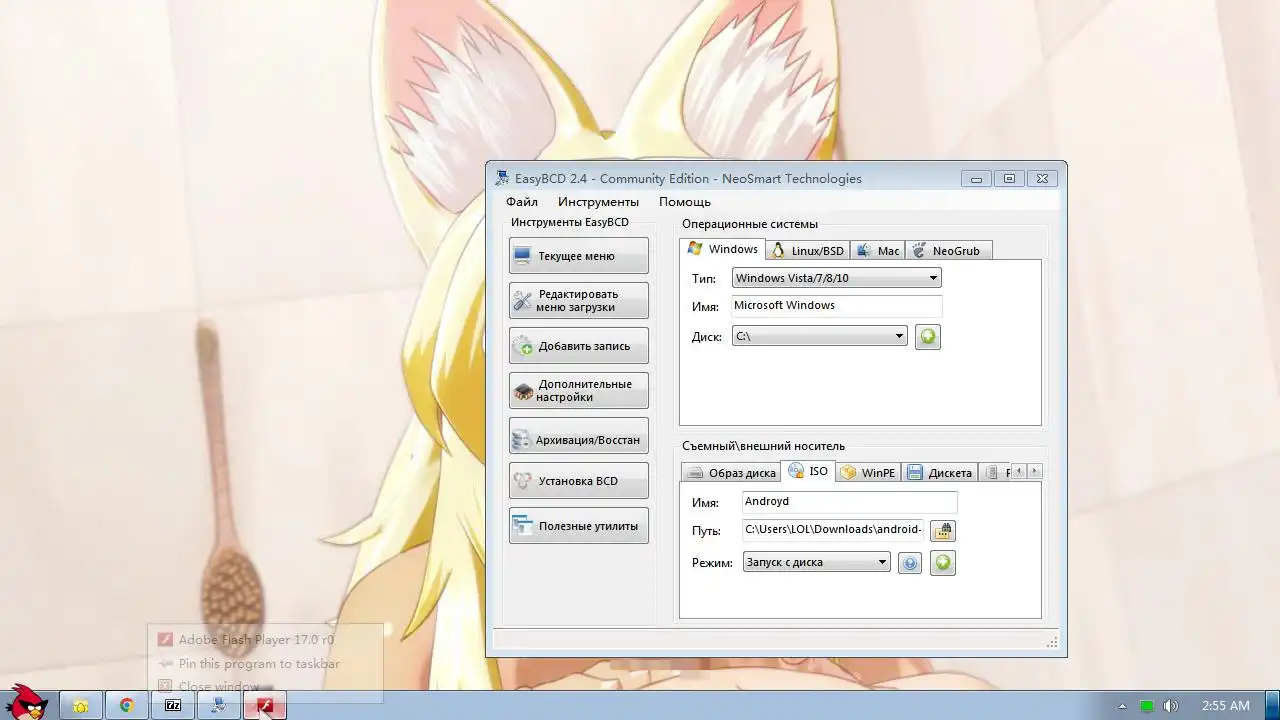Click the volume speaker tray icon
This screenshot has width=1280, height=720.
point(1171,706)
